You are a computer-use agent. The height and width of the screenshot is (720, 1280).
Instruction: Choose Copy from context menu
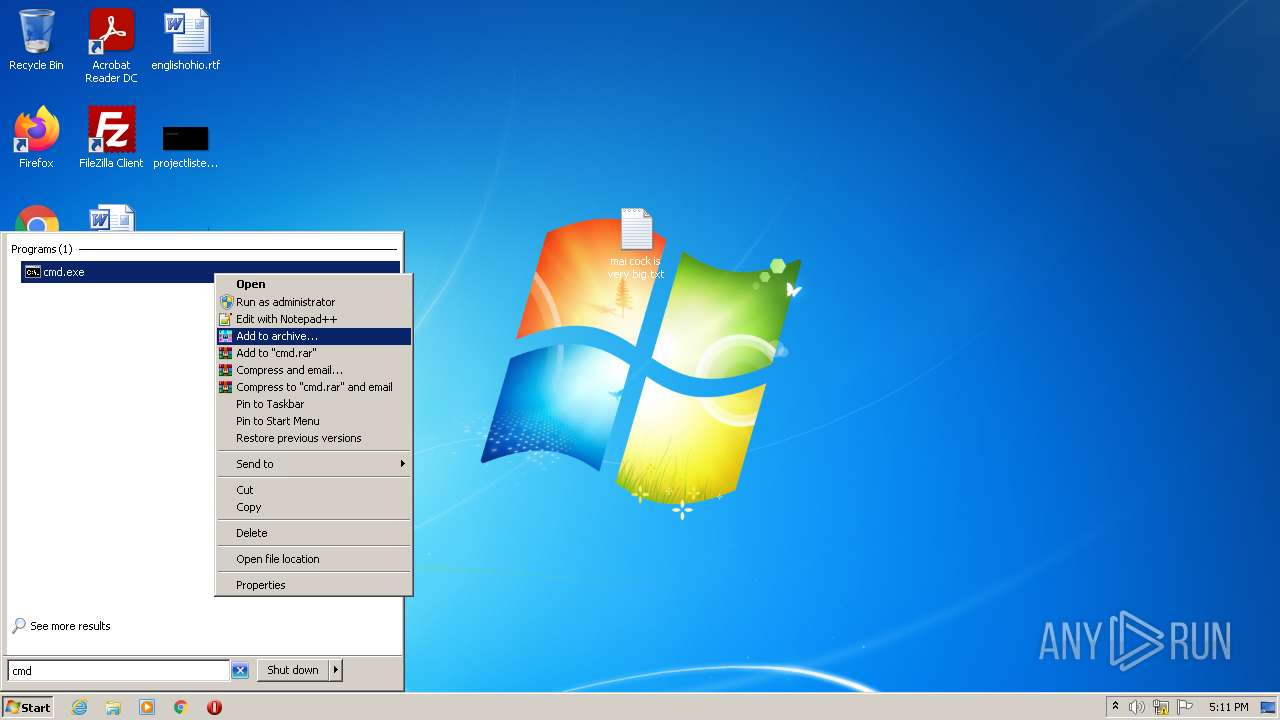(314, 507)
